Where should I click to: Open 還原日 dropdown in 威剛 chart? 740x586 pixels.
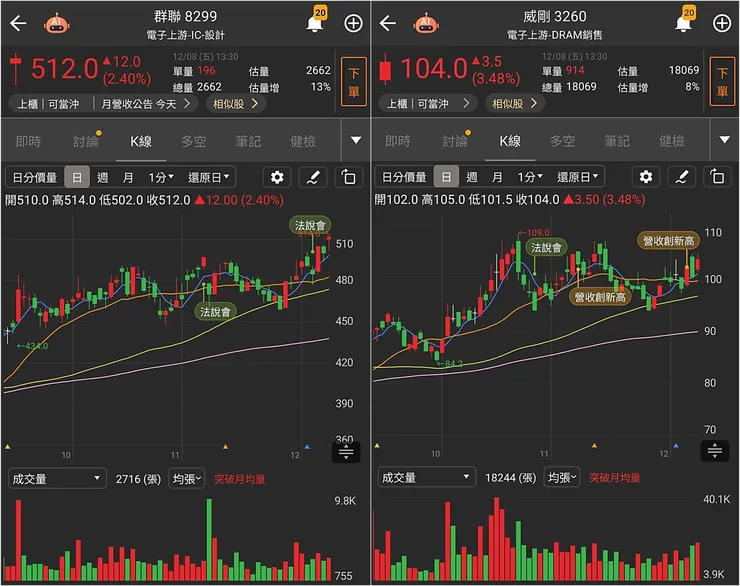pyautogui.click(x=578, y=177)
